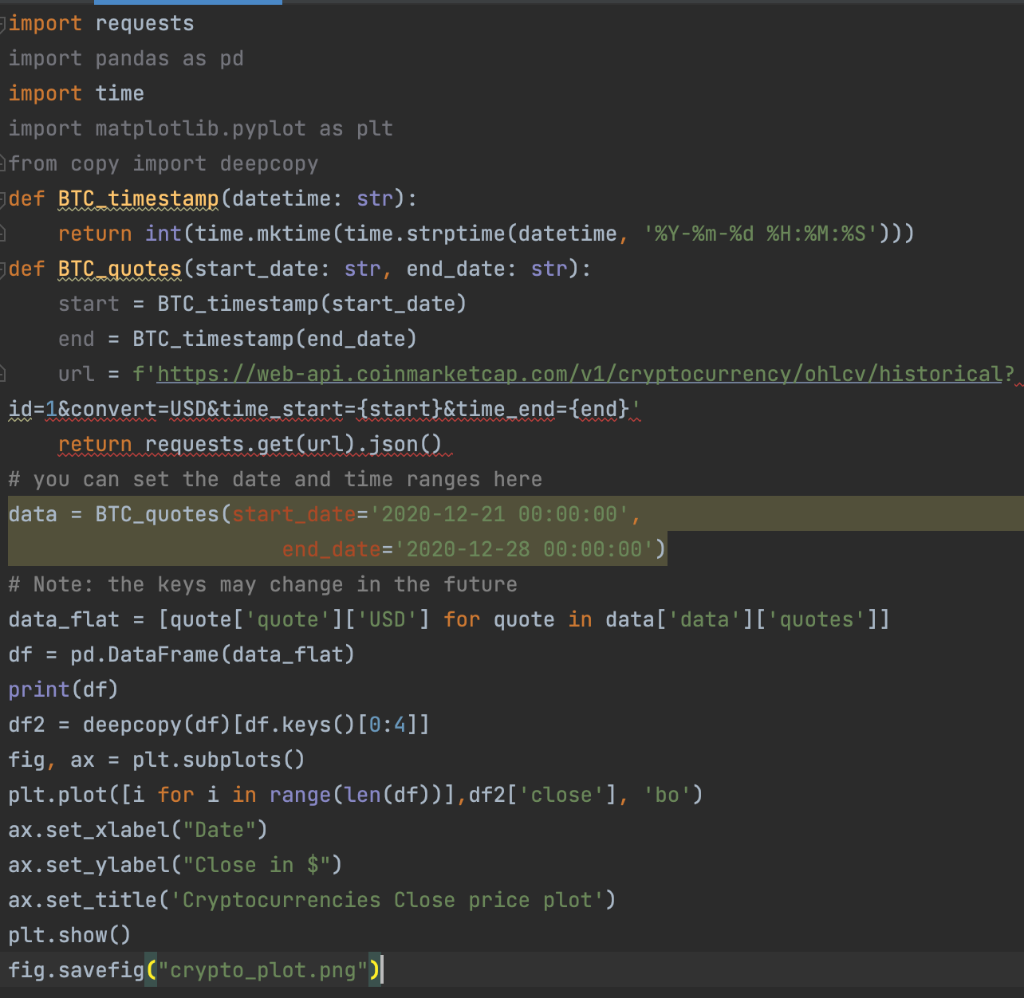Click 'import matplotlib.pyplot as plt' line
1024x998 pixels.
pos(200,129)
